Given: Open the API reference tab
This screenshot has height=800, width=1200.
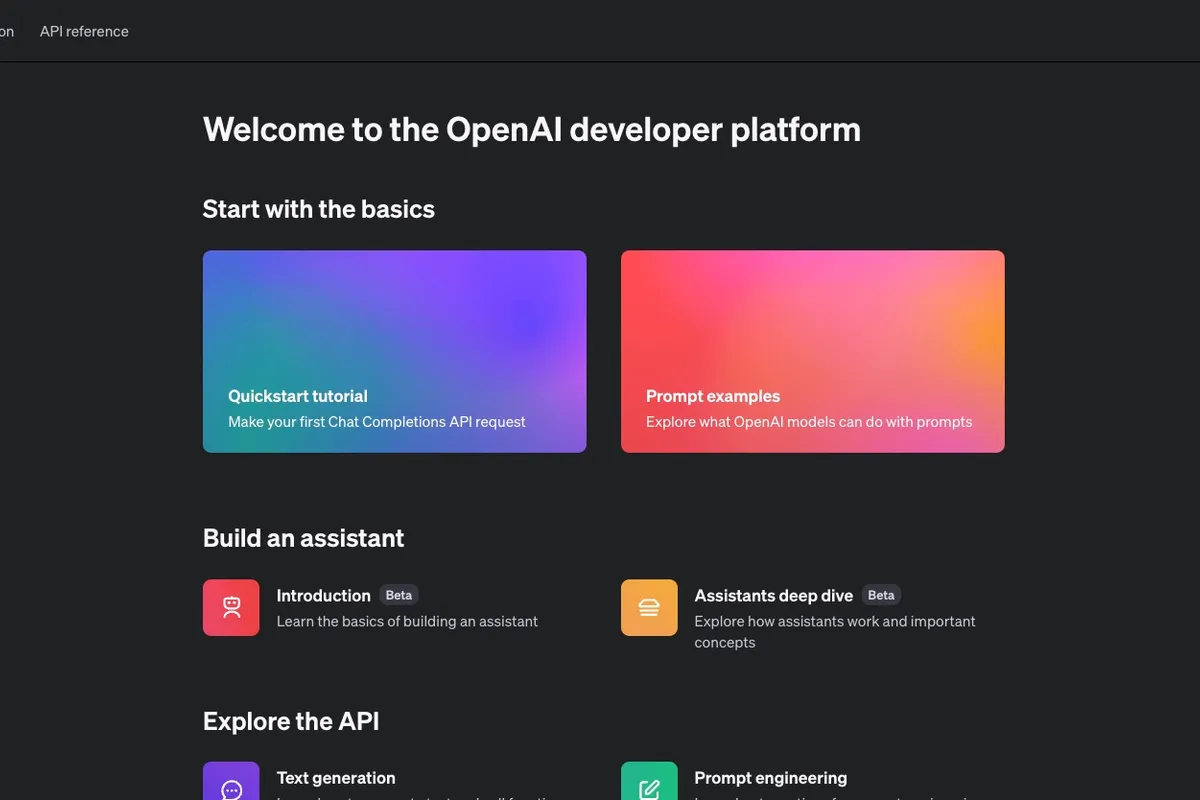Looking at the screenshot, I should tap(84, 31).
